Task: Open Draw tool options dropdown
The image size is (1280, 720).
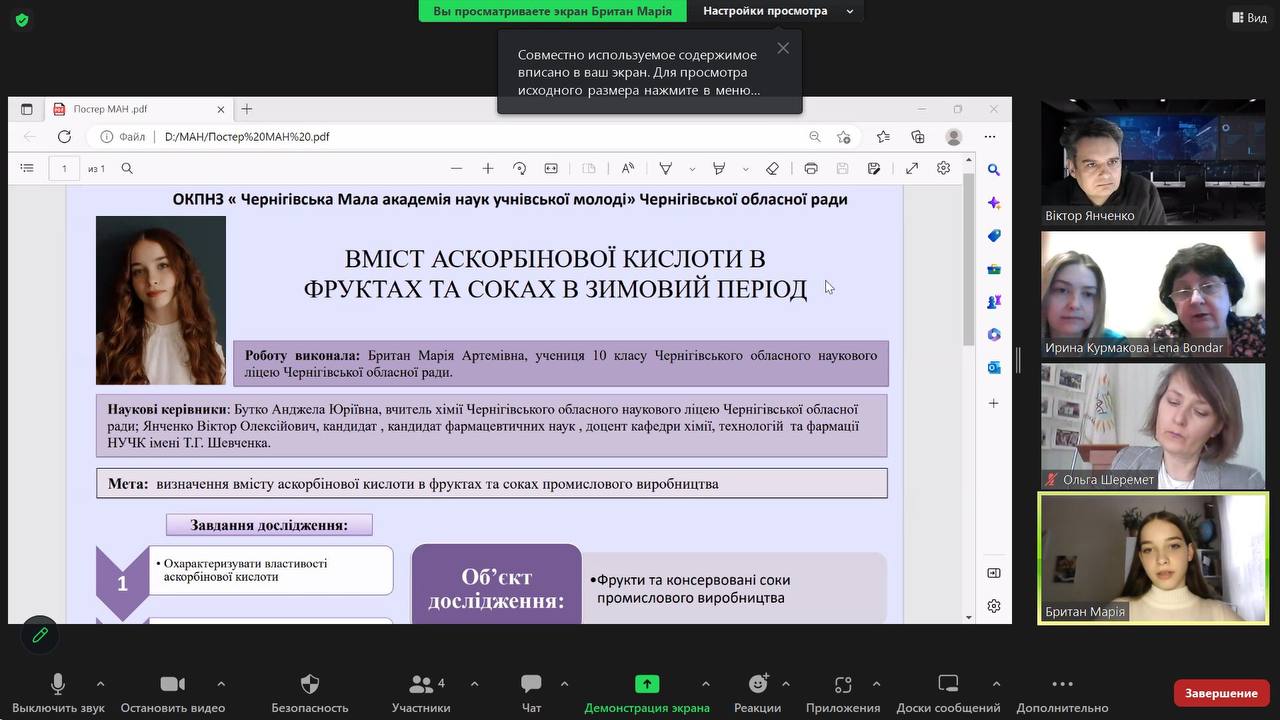Action: (x=692, y=169)
